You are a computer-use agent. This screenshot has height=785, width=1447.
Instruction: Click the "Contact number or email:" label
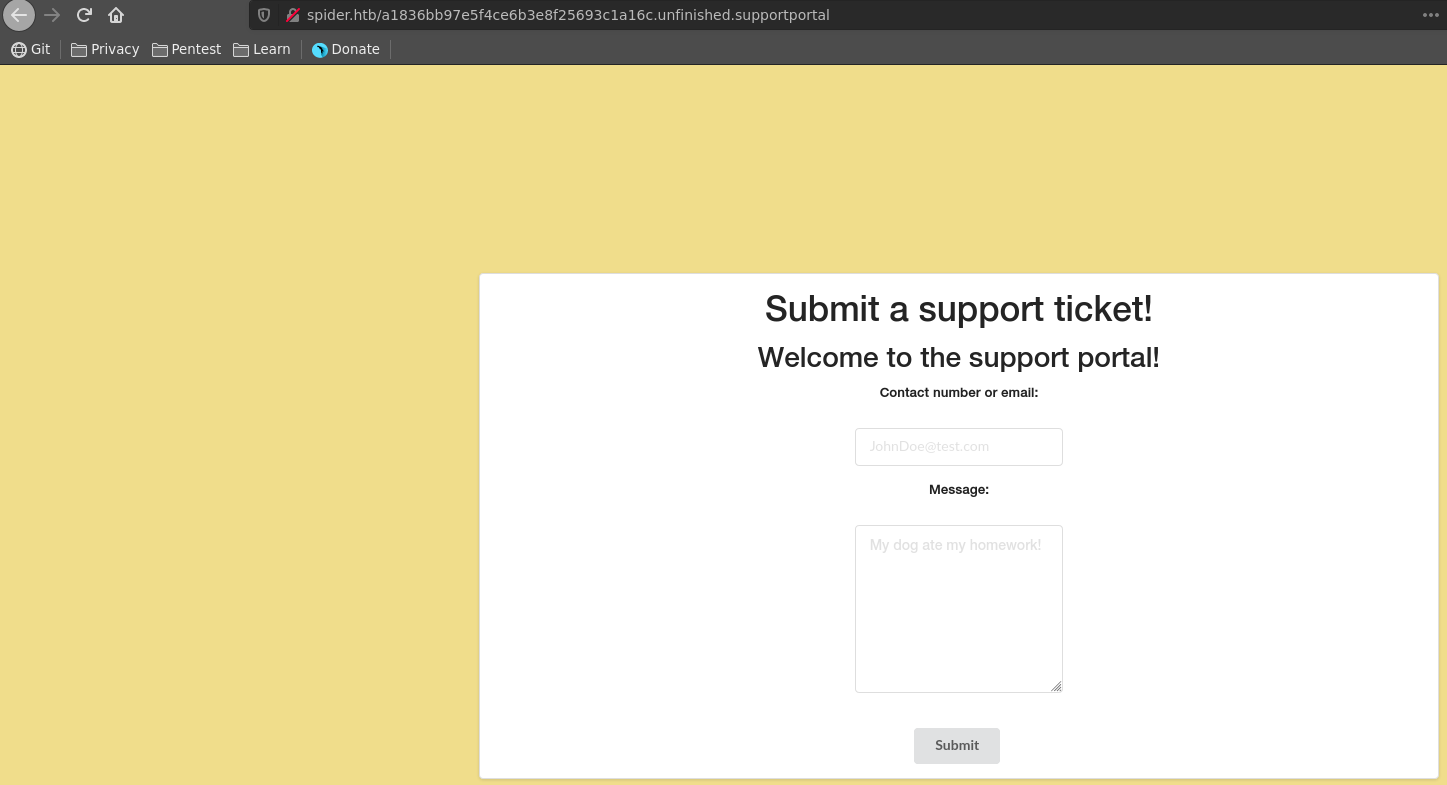tap(958, 393)
